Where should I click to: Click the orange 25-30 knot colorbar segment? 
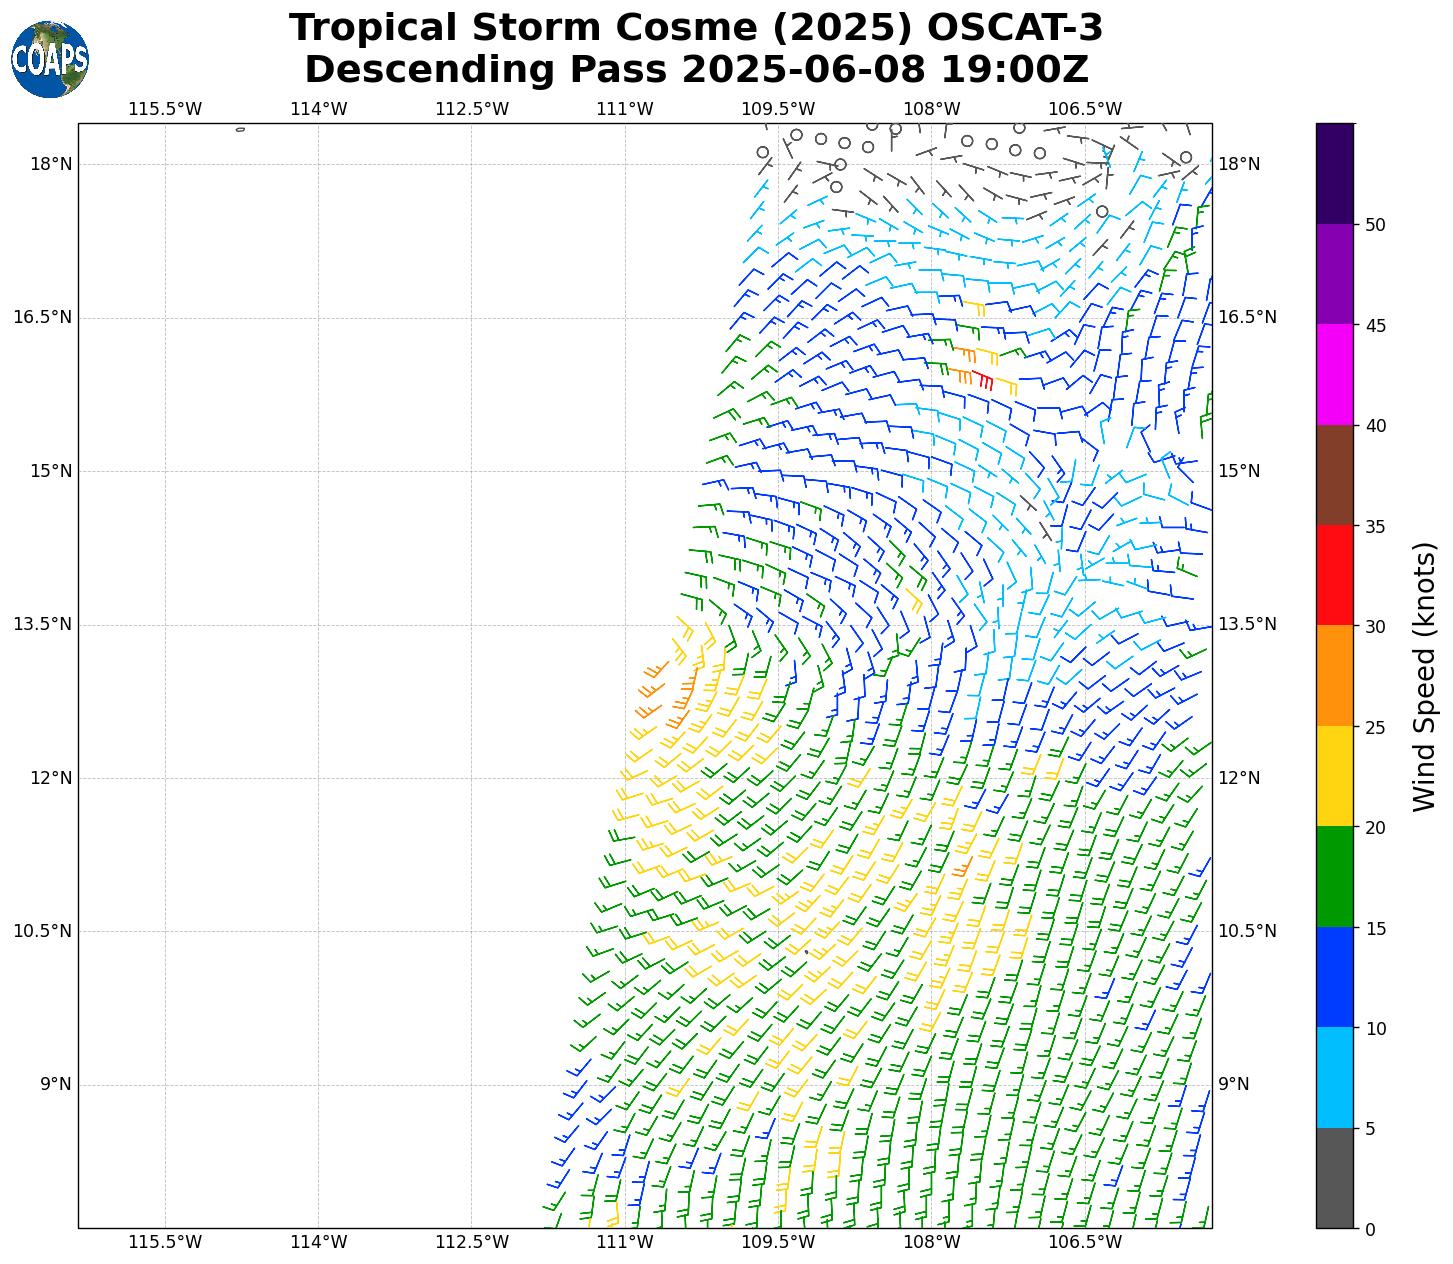click(1334, 675)
